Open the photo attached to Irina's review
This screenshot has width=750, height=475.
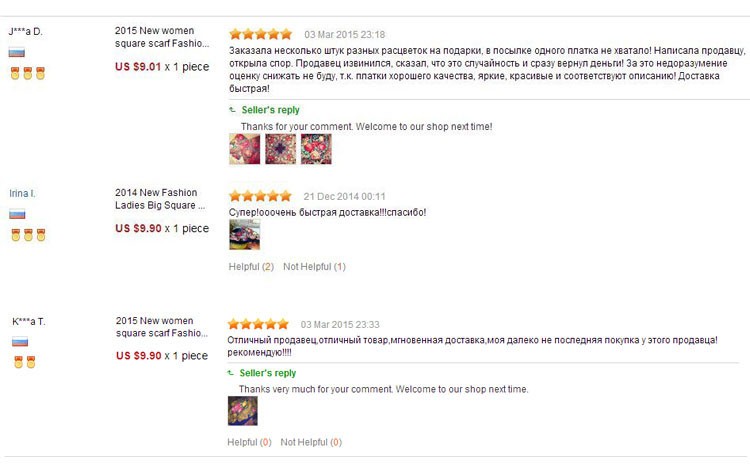[x=244, y=234]
